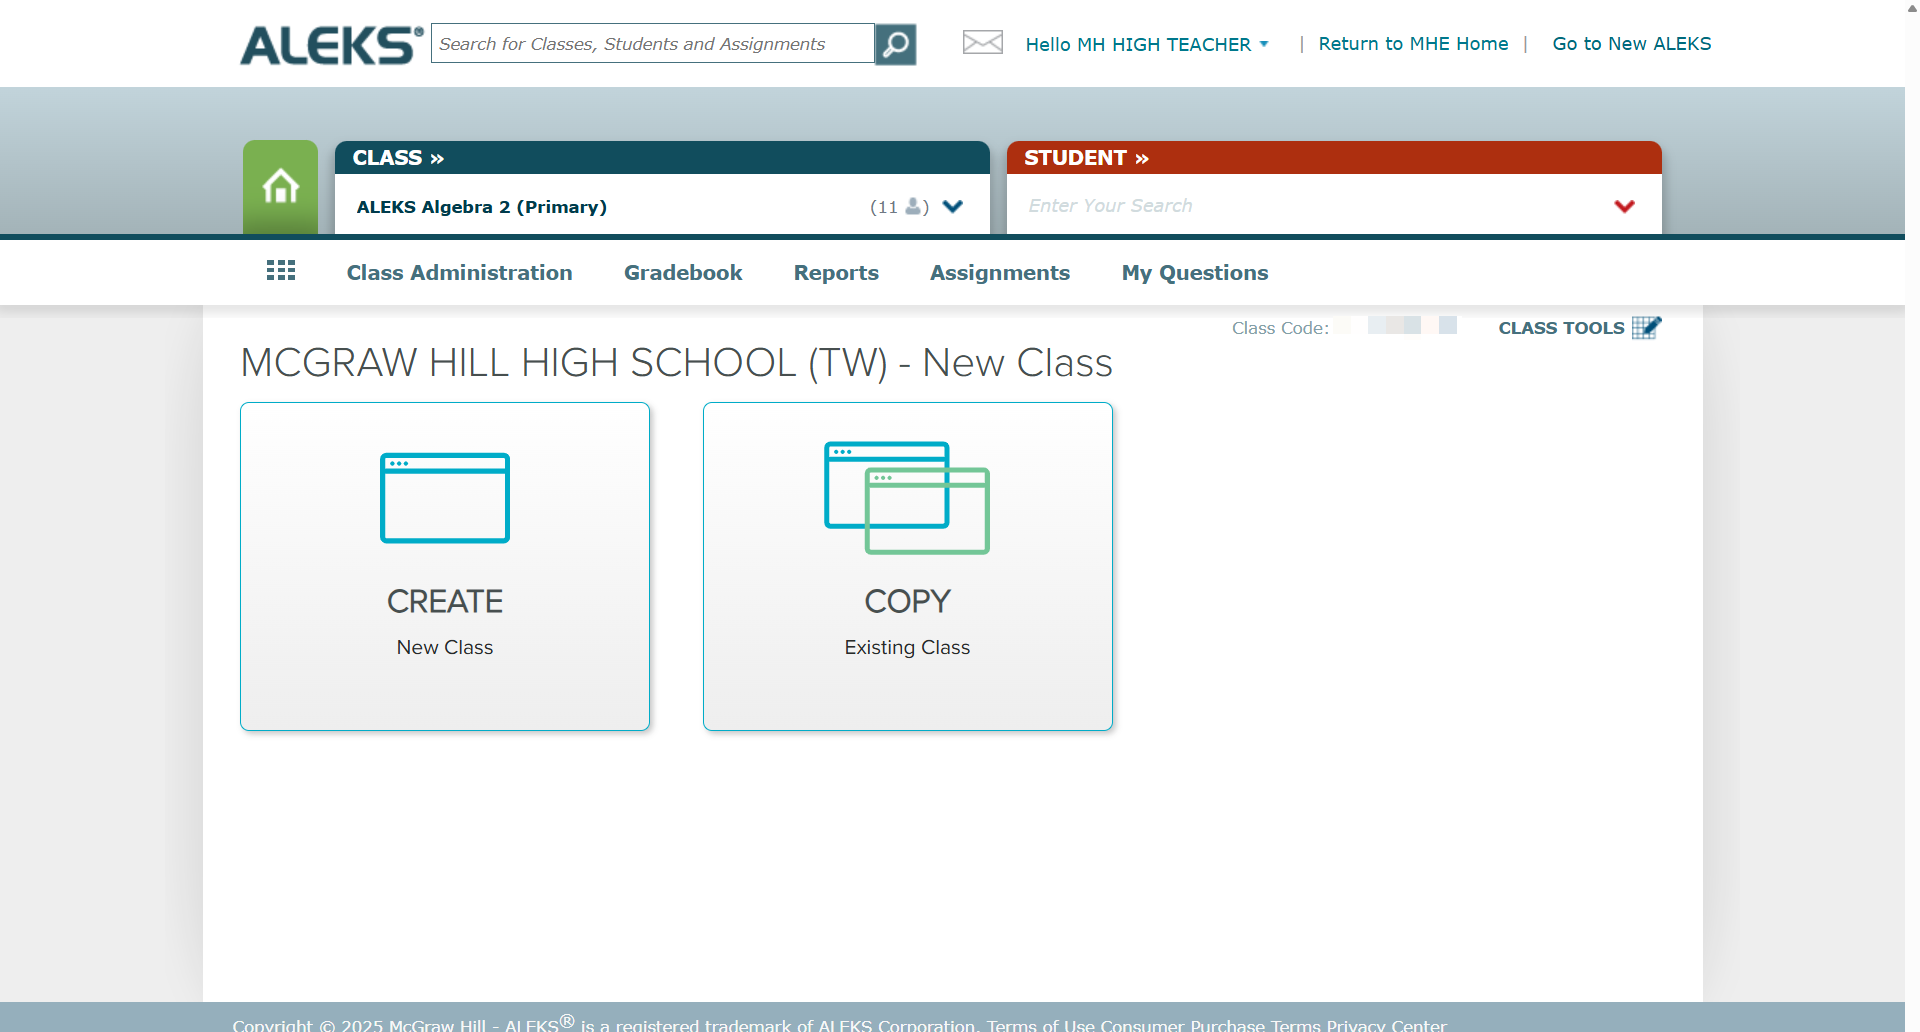
Task: Click Return to MHE Home link
Action: tap(1413, 44)
